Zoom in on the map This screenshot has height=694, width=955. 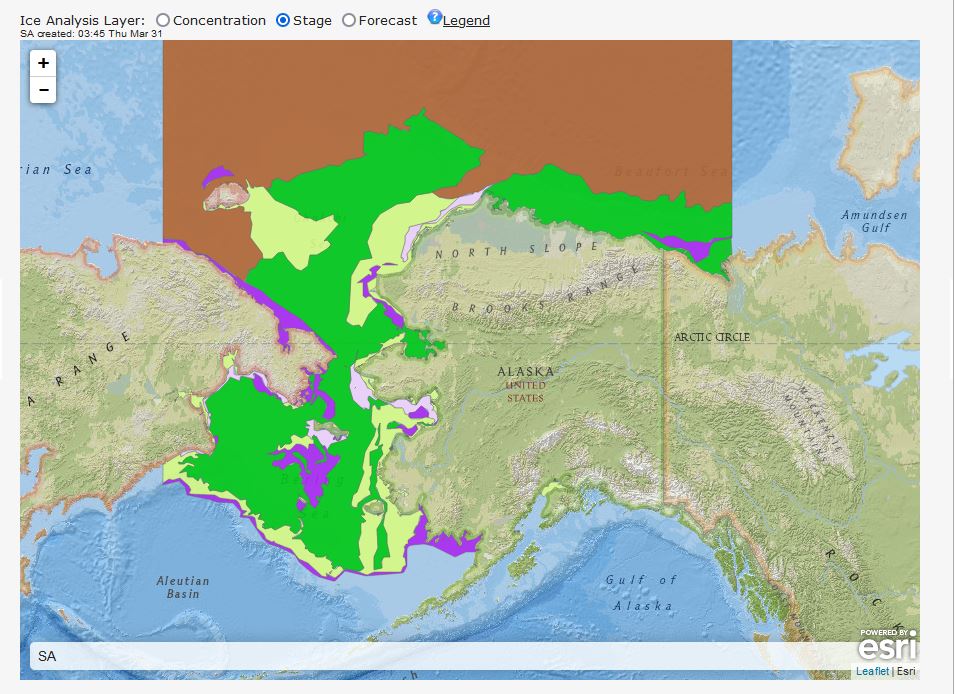click(43, 63)
